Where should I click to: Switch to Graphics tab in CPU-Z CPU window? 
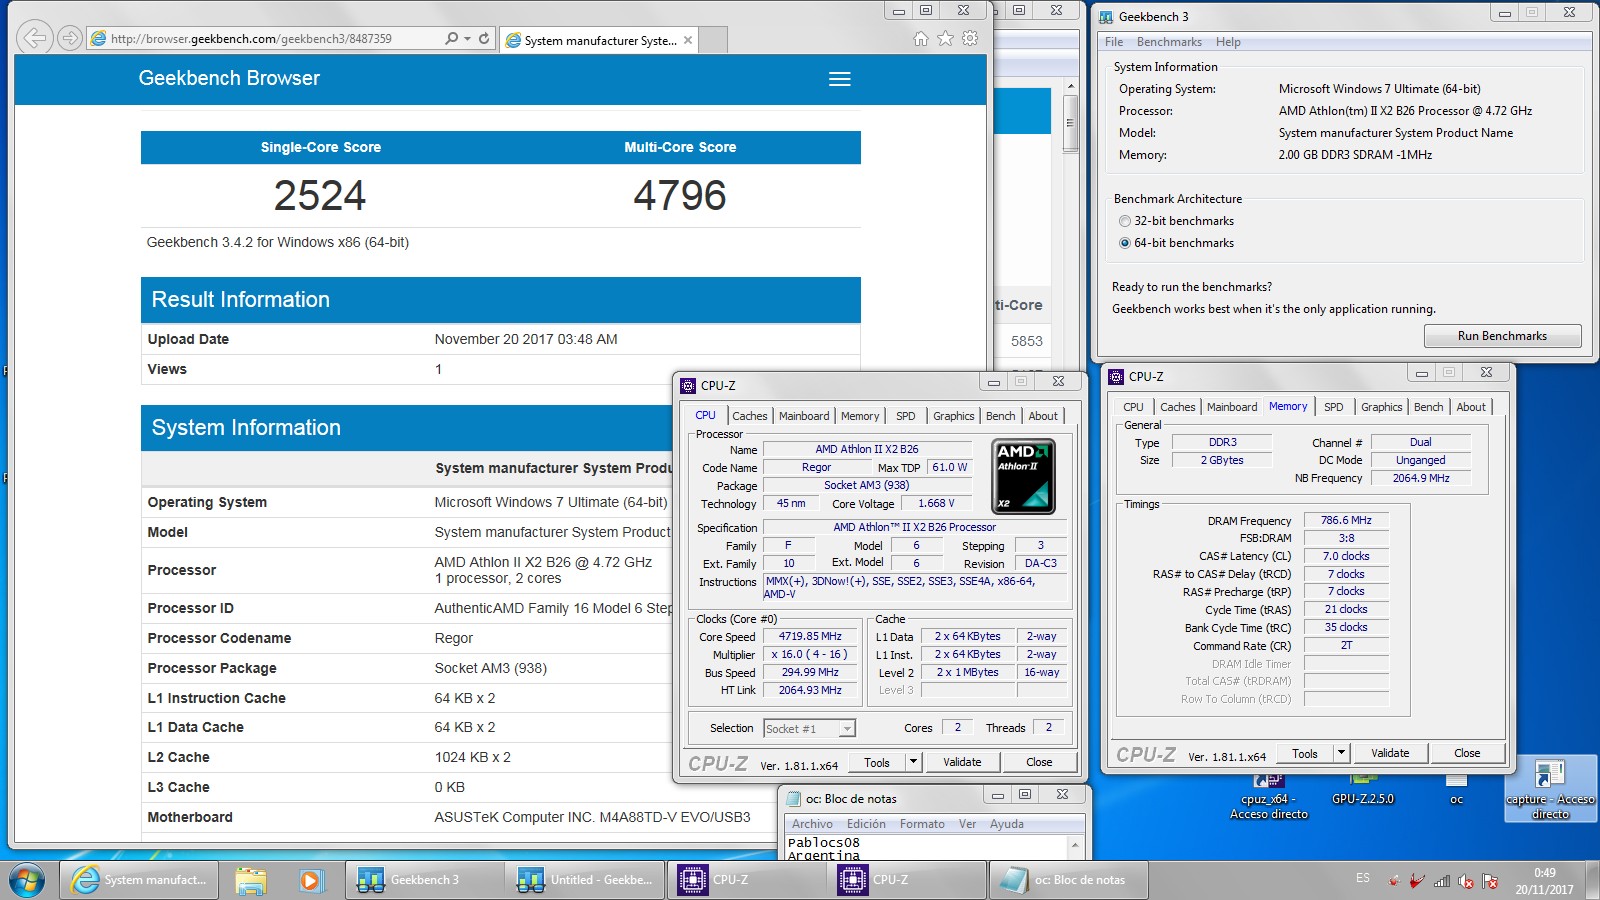click(x=953, y=416)
